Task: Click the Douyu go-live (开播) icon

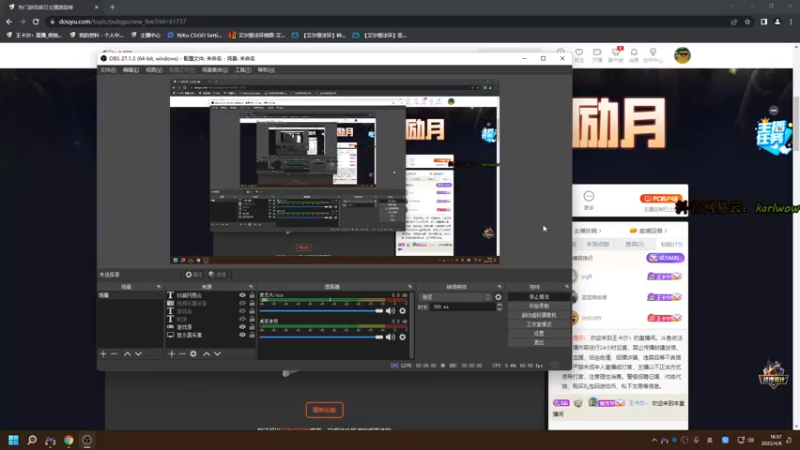Action: pyautogui.click(x=597, y=53)
